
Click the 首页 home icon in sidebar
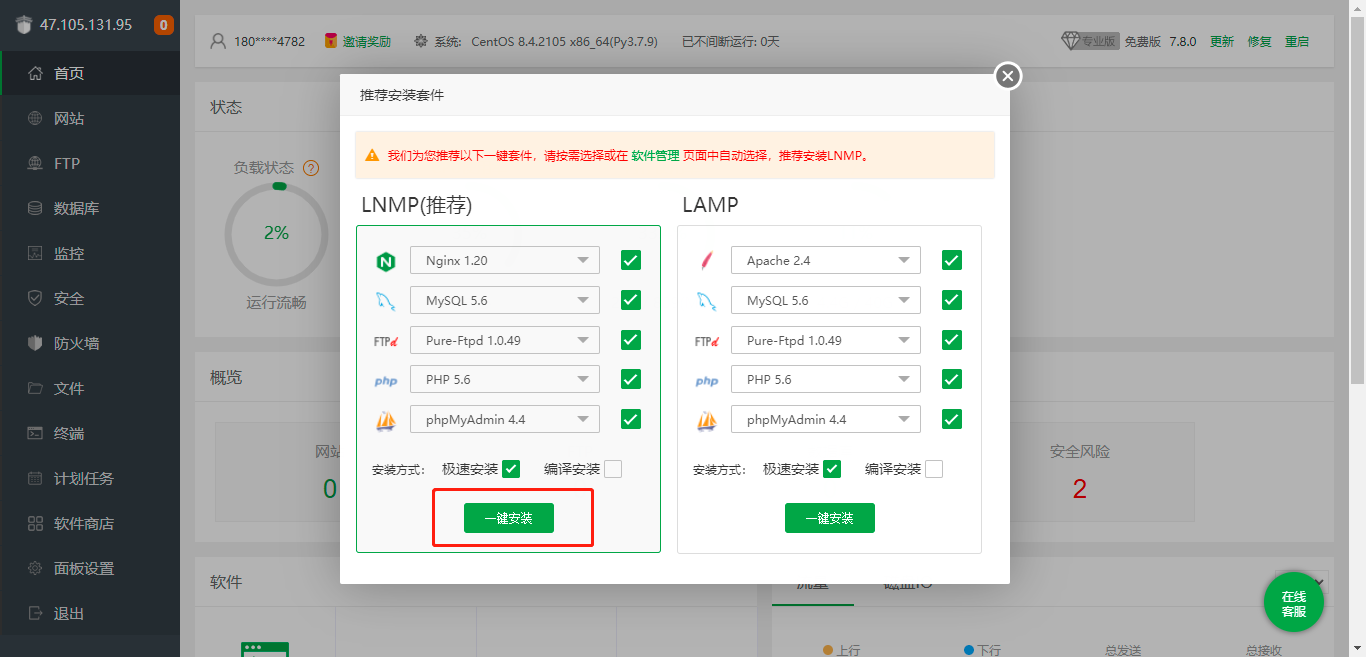[x=35, y=73]
